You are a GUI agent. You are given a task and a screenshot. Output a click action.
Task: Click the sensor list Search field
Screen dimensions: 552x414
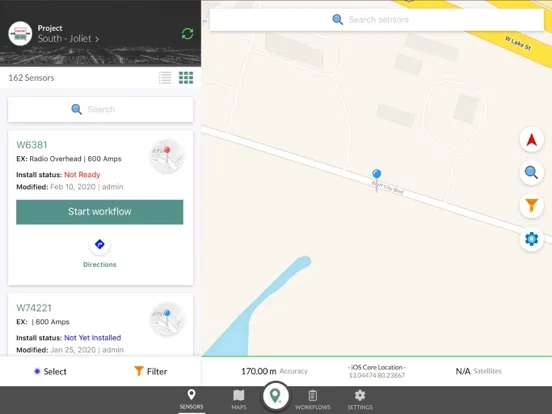(x=100, y=109)
